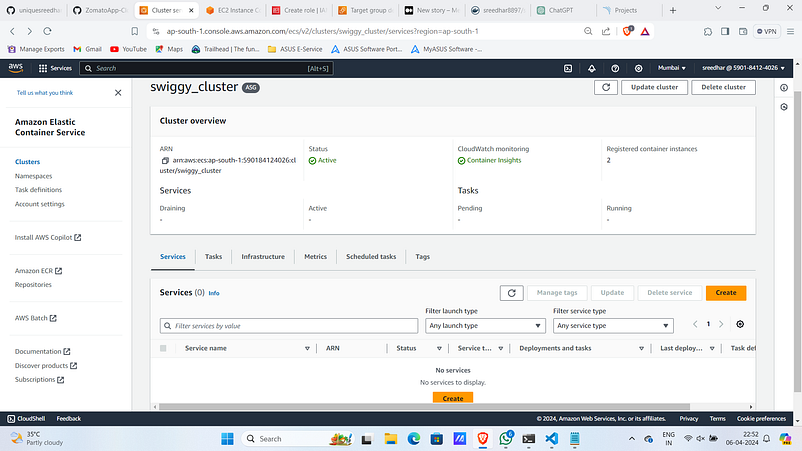Switch to the Infrastructure tab

(x=263, y=257)
